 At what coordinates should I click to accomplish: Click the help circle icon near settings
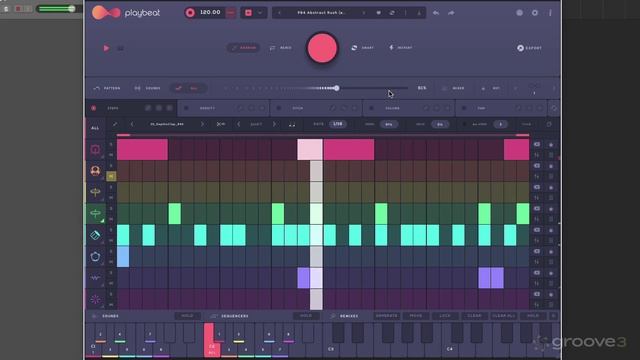point(519,13)
